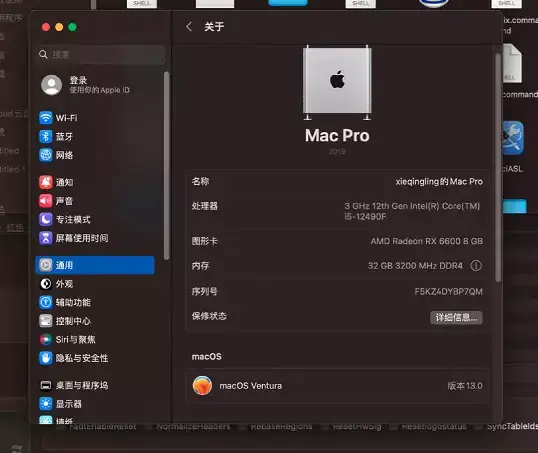Click the back chevron next to 关于

pyautogui.click(x=189, y=26)
